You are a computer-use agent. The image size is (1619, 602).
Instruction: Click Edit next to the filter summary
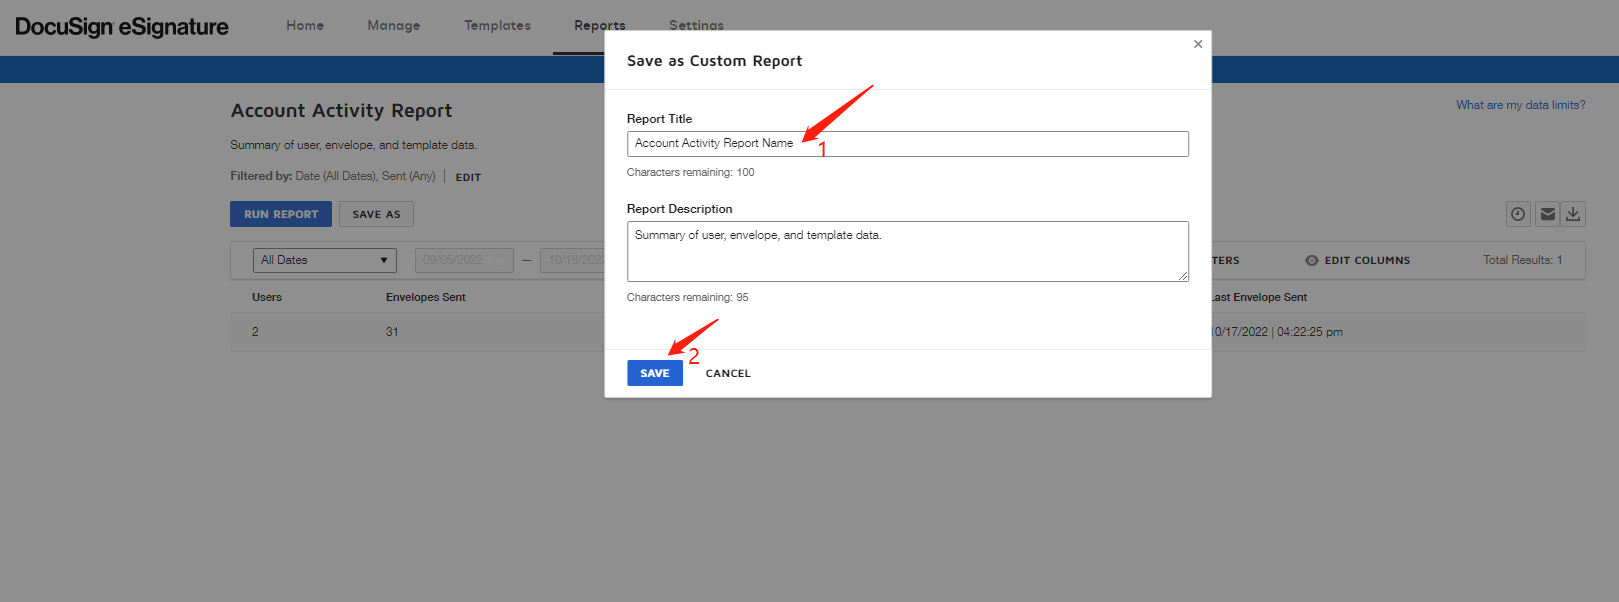[x=468, y=177]
